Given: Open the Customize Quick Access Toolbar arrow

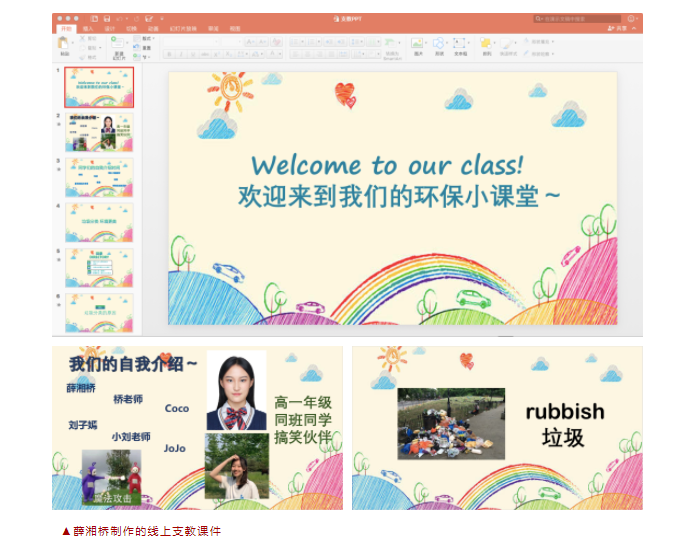Looking at the screenshot, I should (162, 19).
